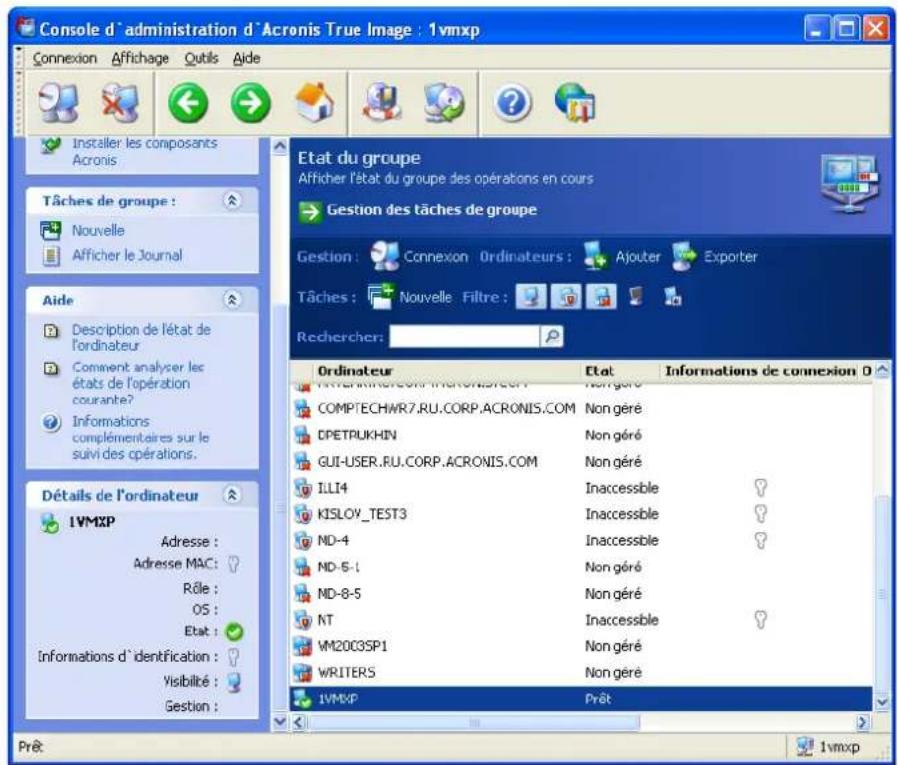
Task: Click the Ajouter computer icon with plus
Action: pyautogui.click(x=596, y=256)
